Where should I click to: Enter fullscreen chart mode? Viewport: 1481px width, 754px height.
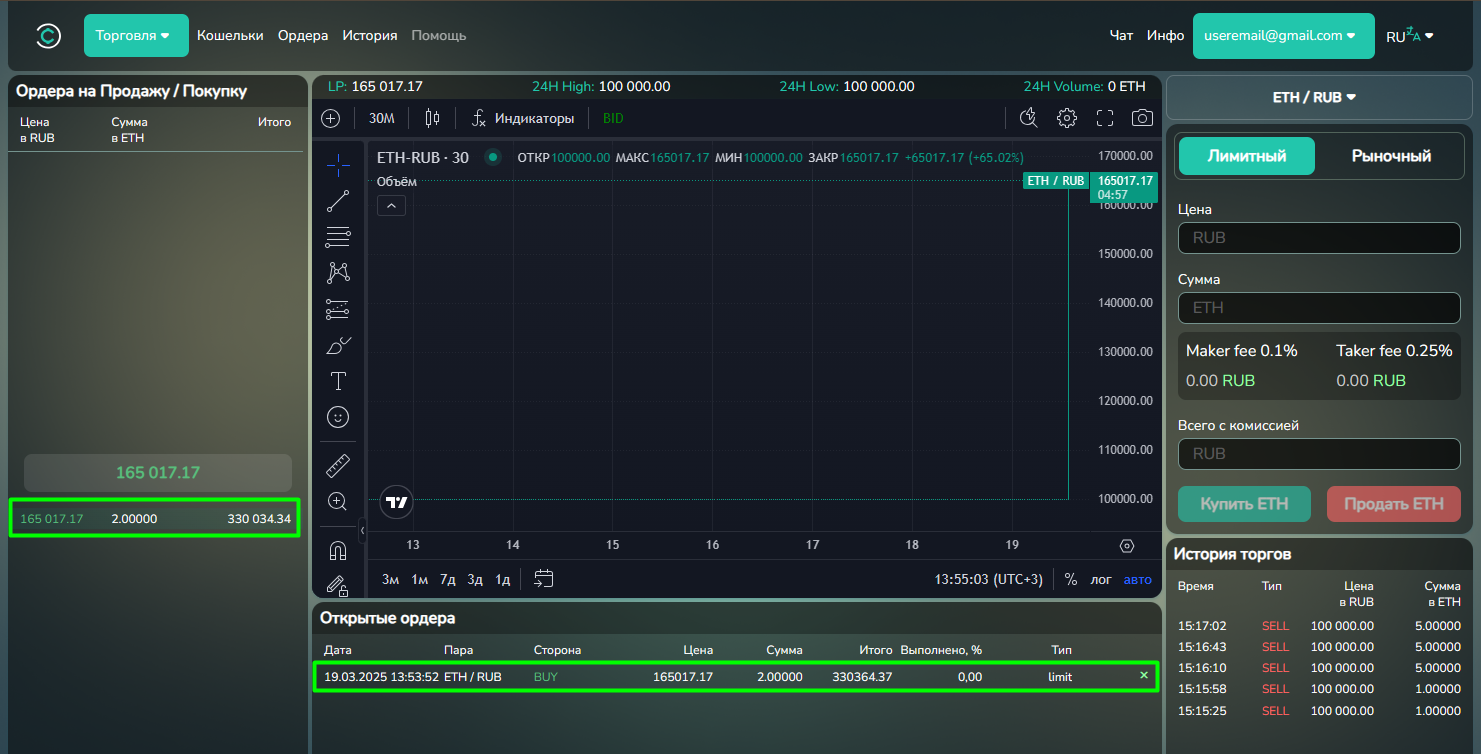[x=1105, y=118]
